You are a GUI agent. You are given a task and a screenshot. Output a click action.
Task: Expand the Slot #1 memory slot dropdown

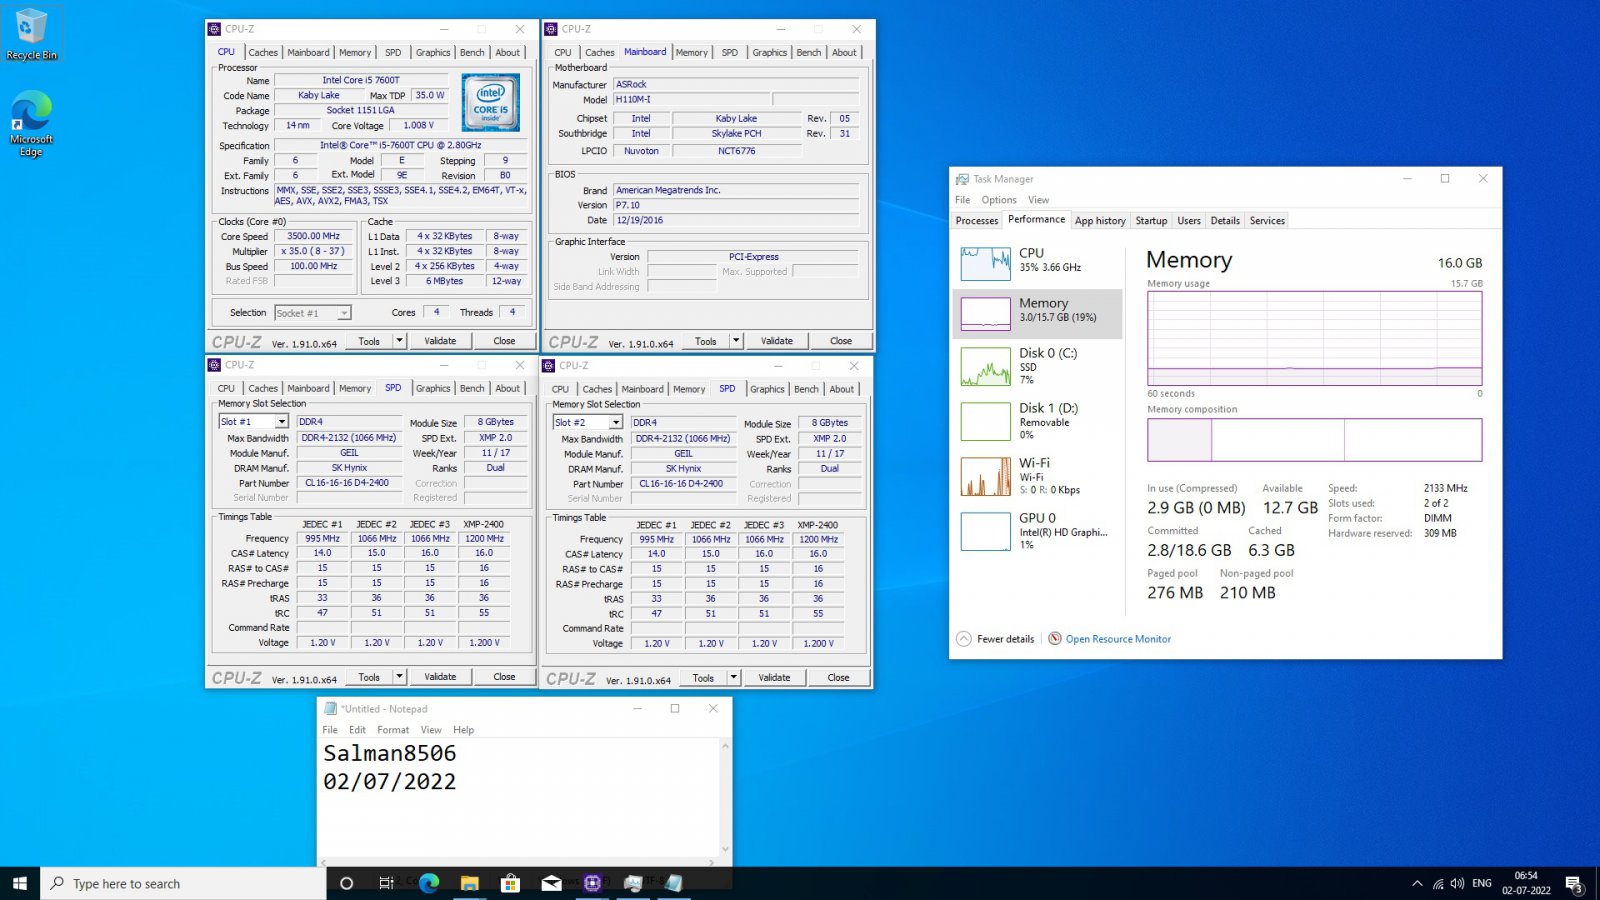point(281,422)
